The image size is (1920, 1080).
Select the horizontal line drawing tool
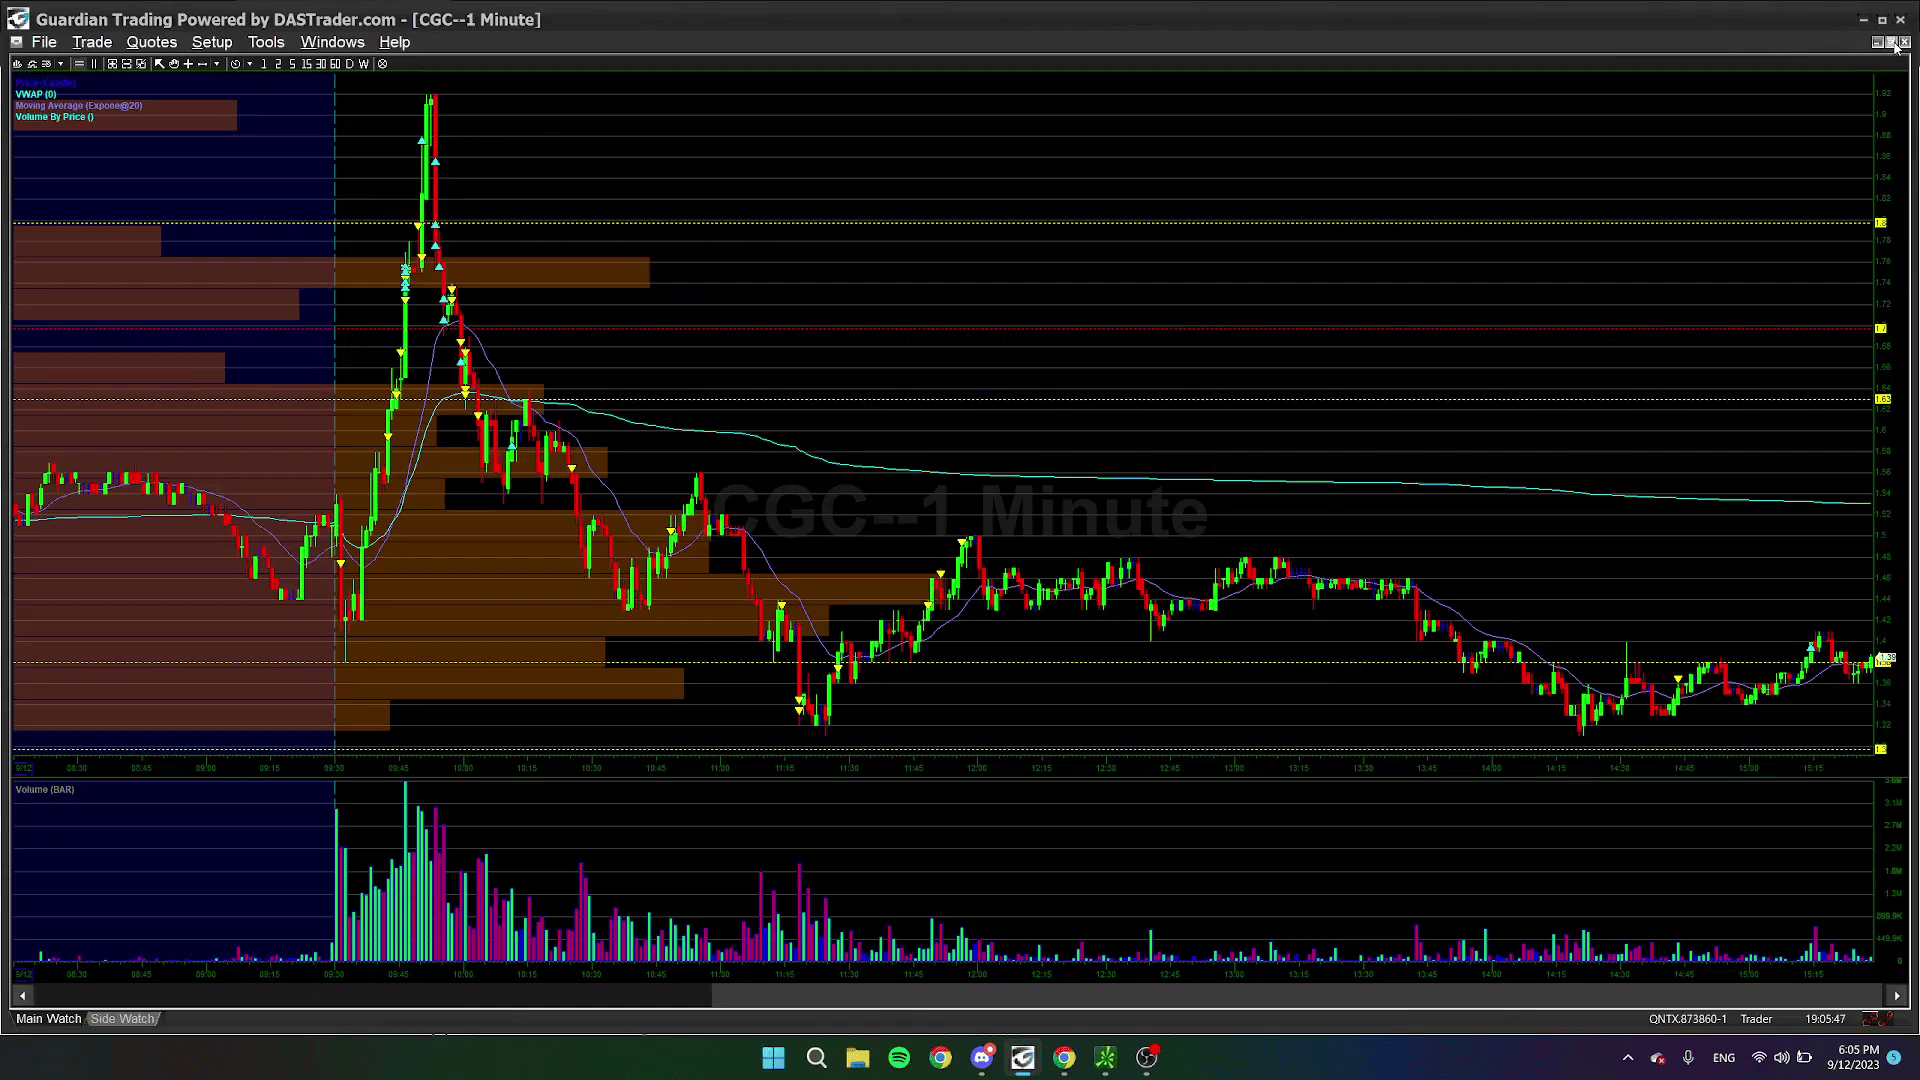coord(79,64)
